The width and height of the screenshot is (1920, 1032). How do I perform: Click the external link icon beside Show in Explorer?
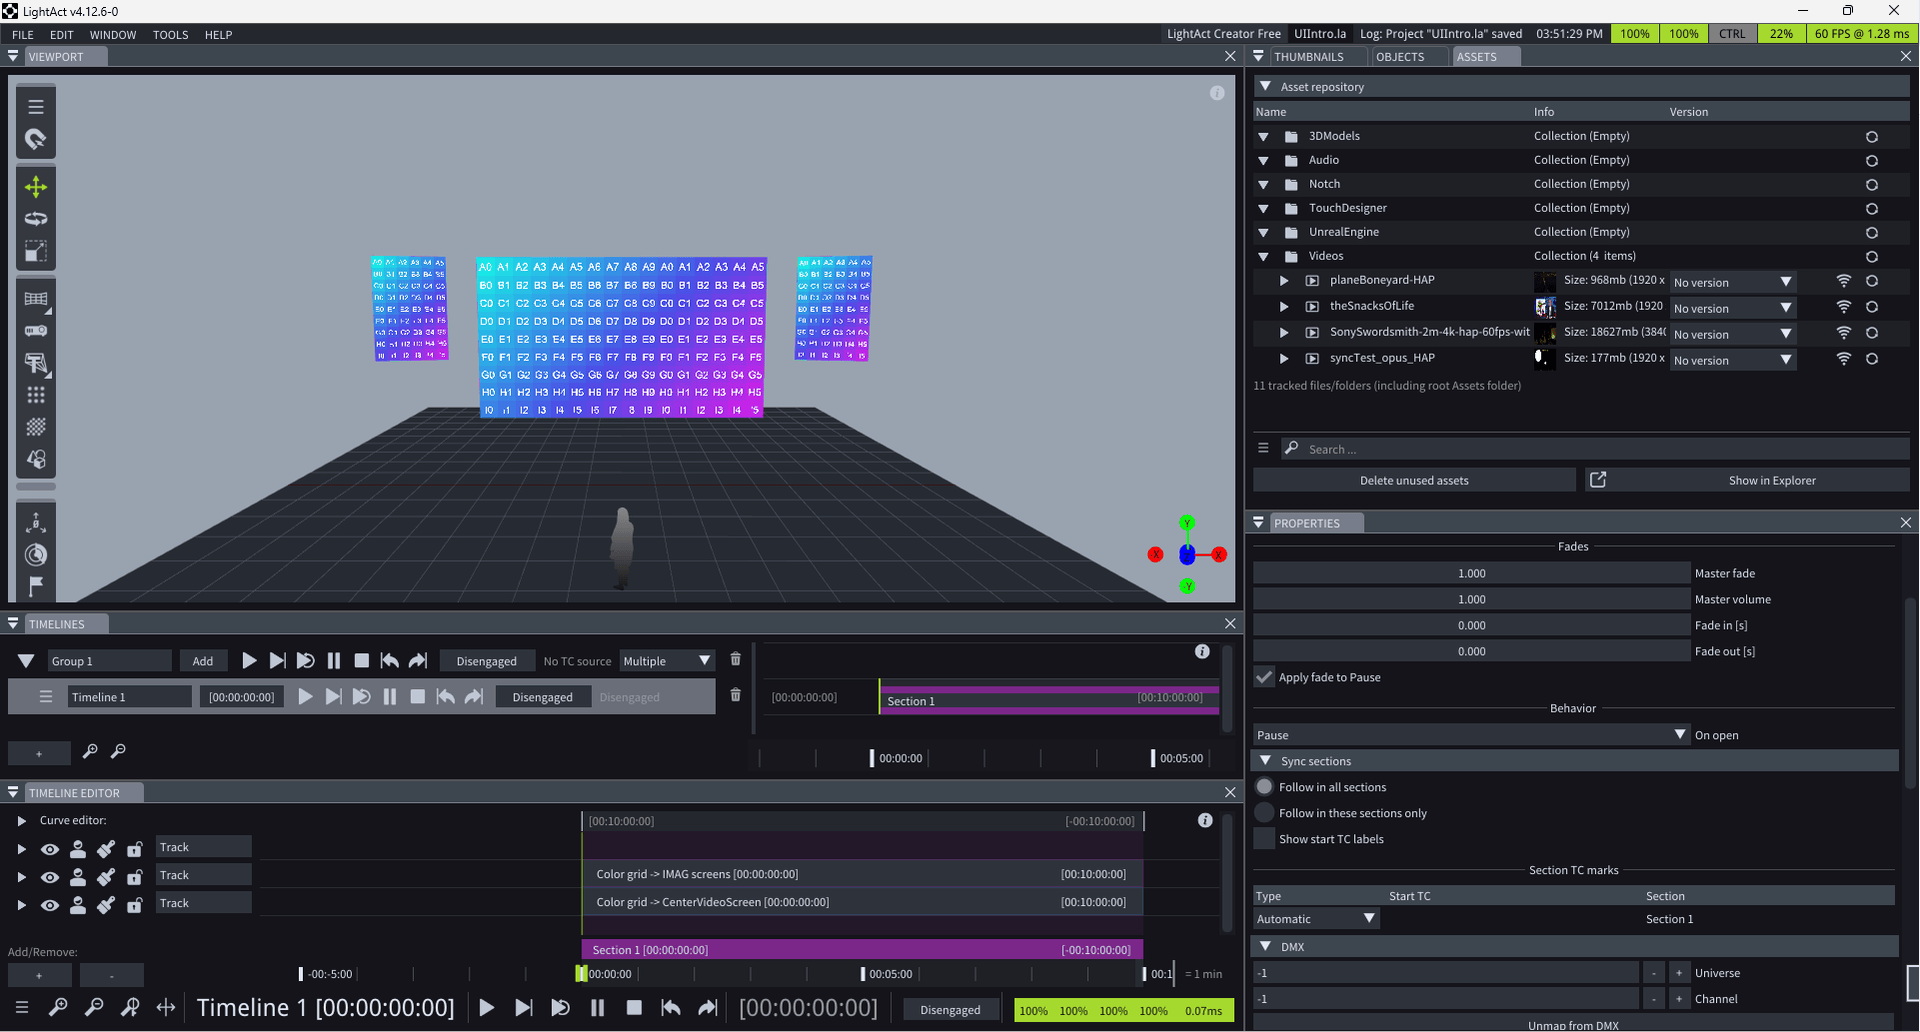click(x=1598, y=480)
